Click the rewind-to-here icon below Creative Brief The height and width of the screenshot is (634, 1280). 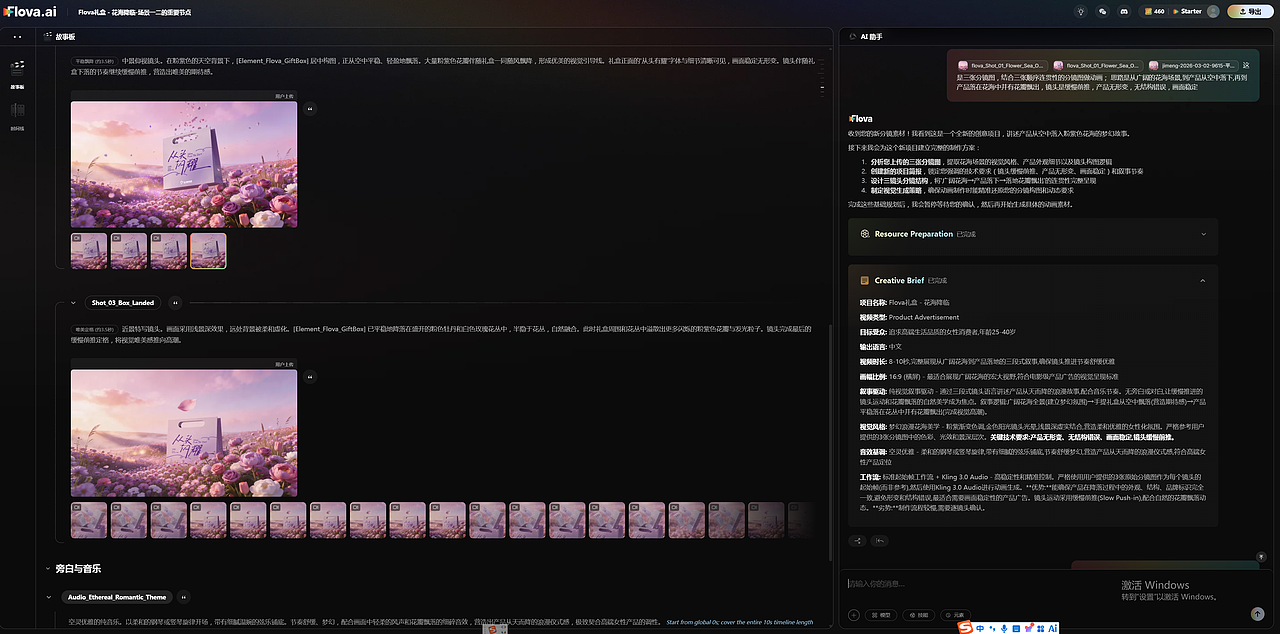tap(881, 540)
